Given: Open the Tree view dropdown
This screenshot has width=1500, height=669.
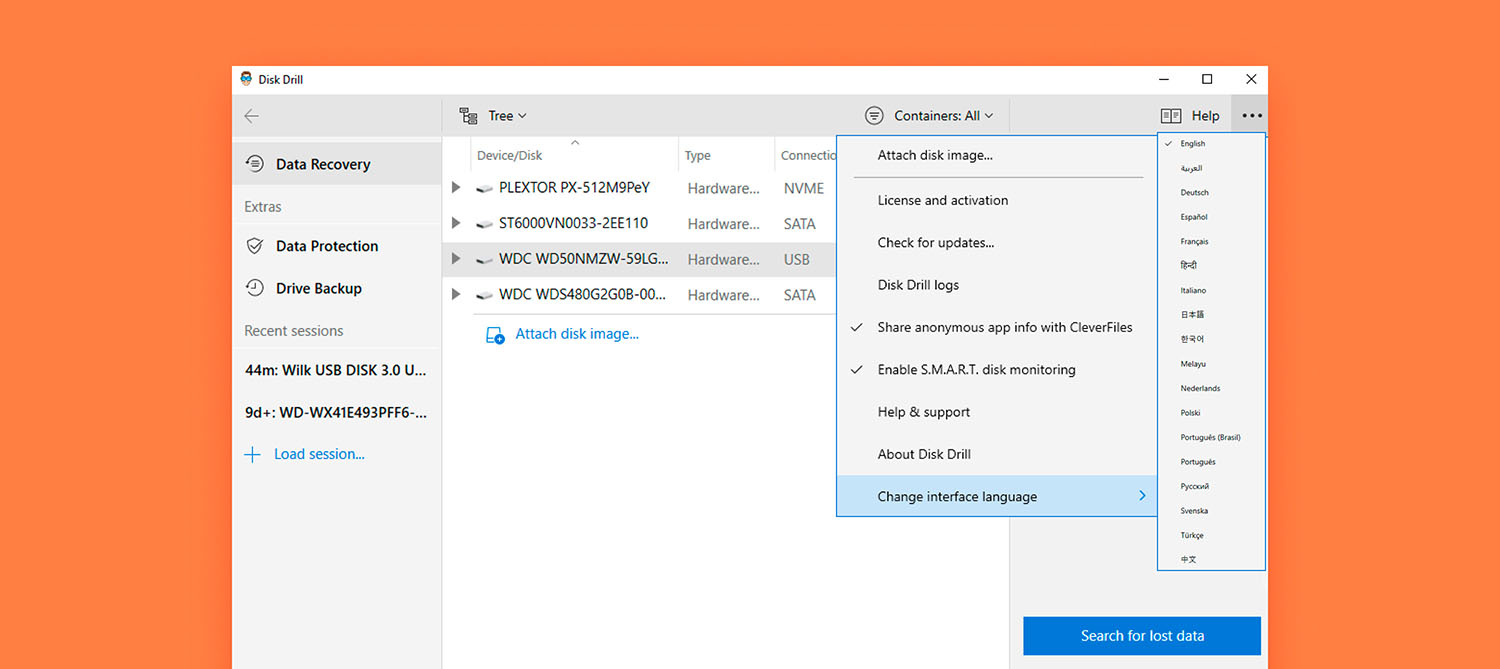Looking at the screenshot, I should [x=493, y=116].
